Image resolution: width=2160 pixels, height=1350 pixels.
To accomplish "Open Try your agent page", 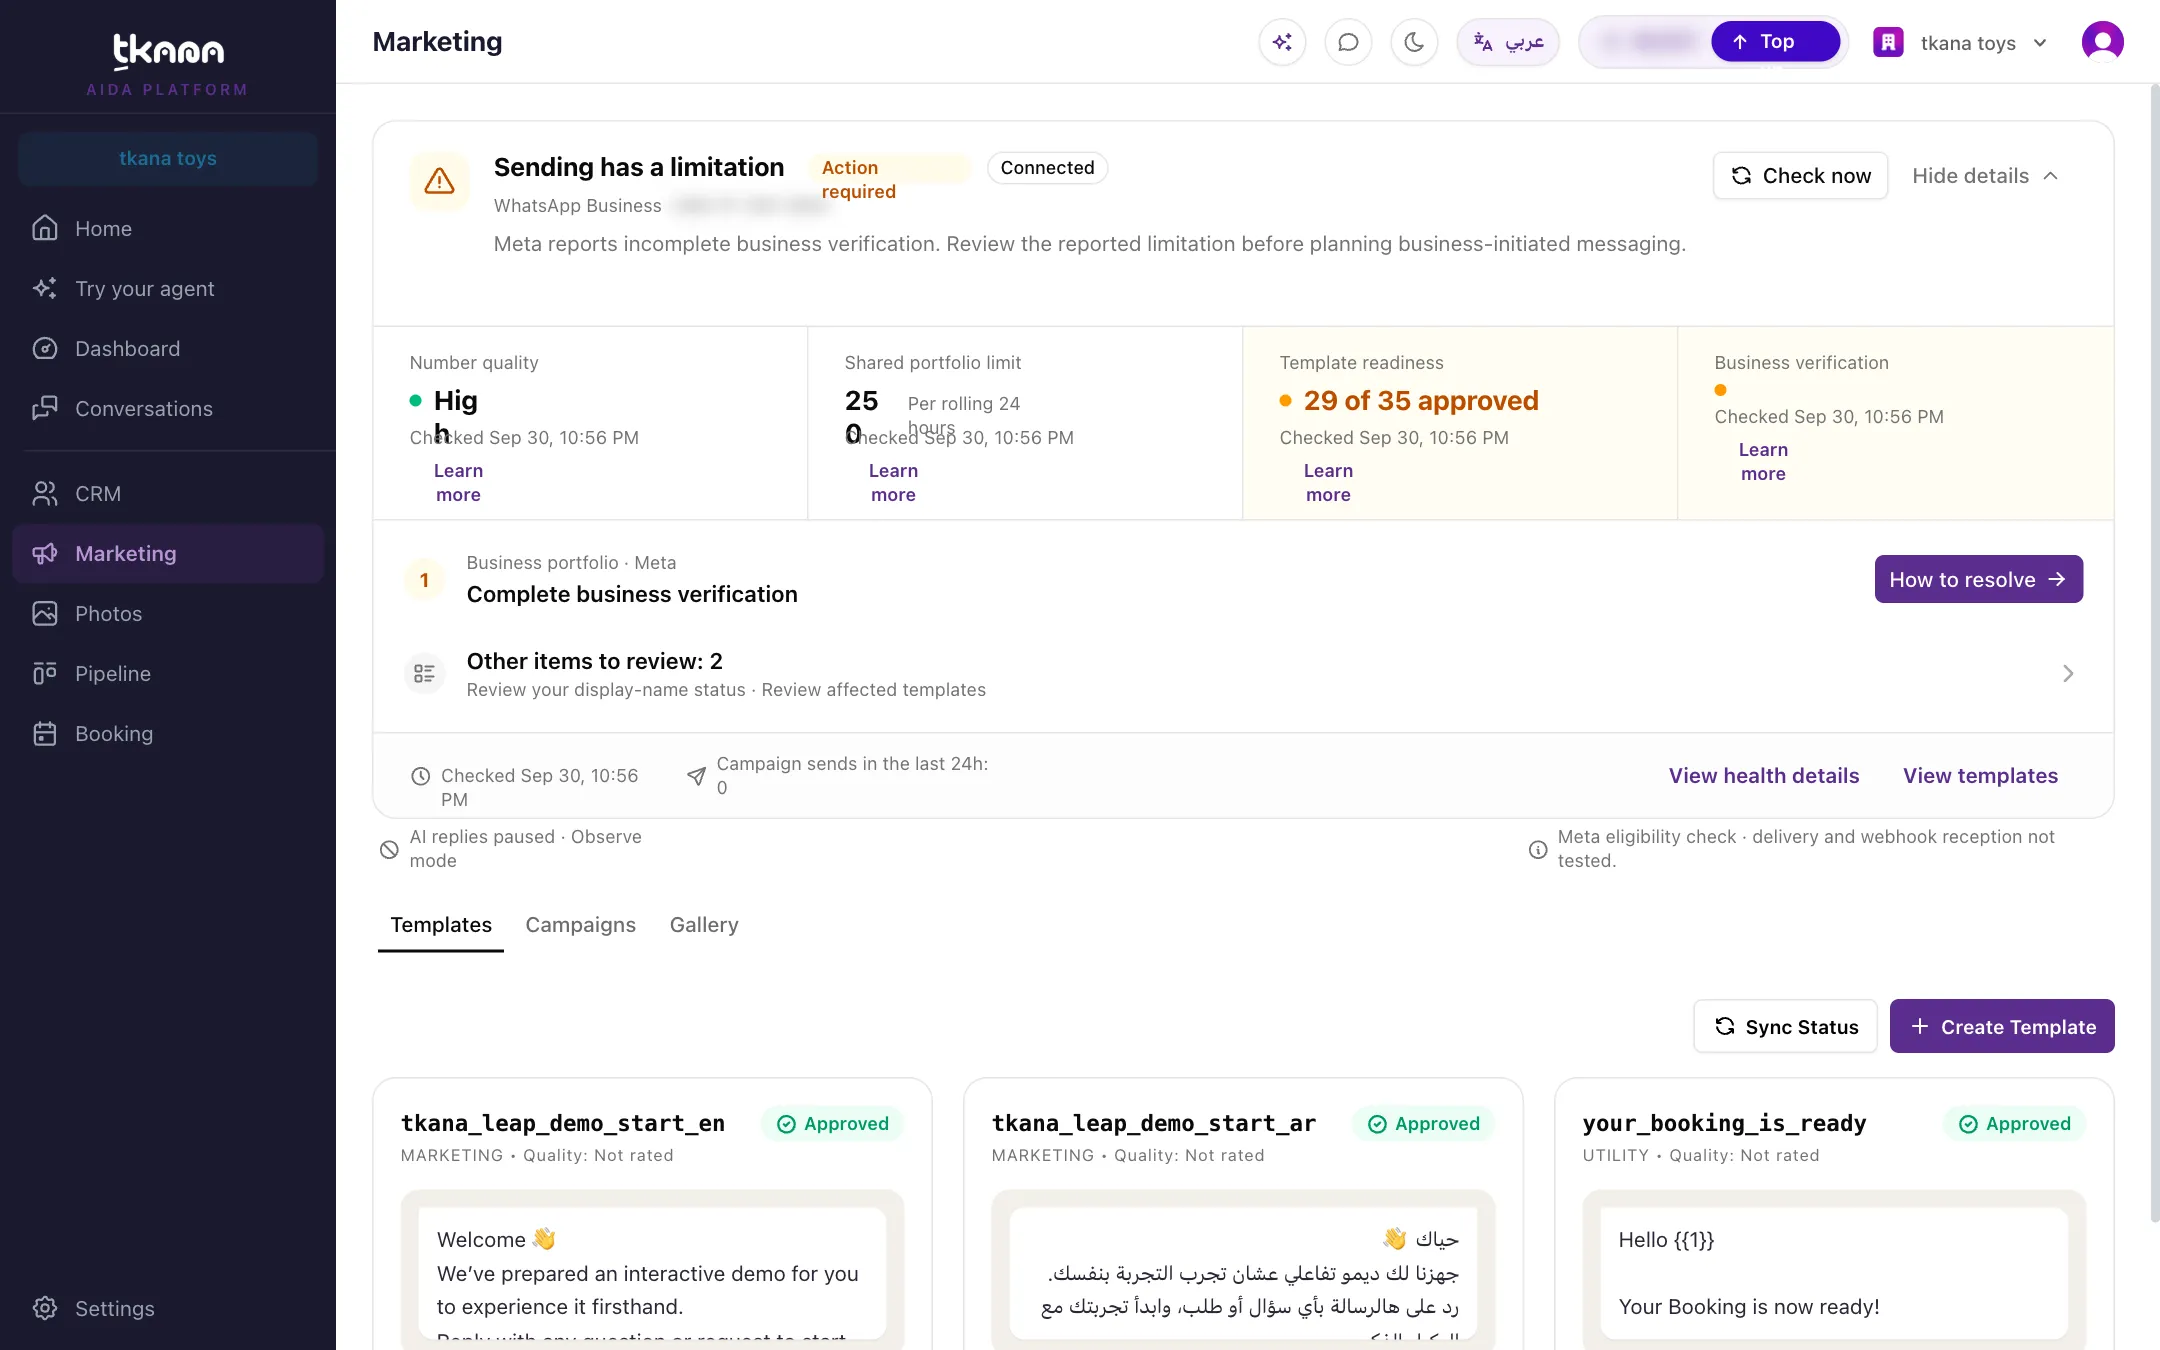I will (x=168, y=289).
